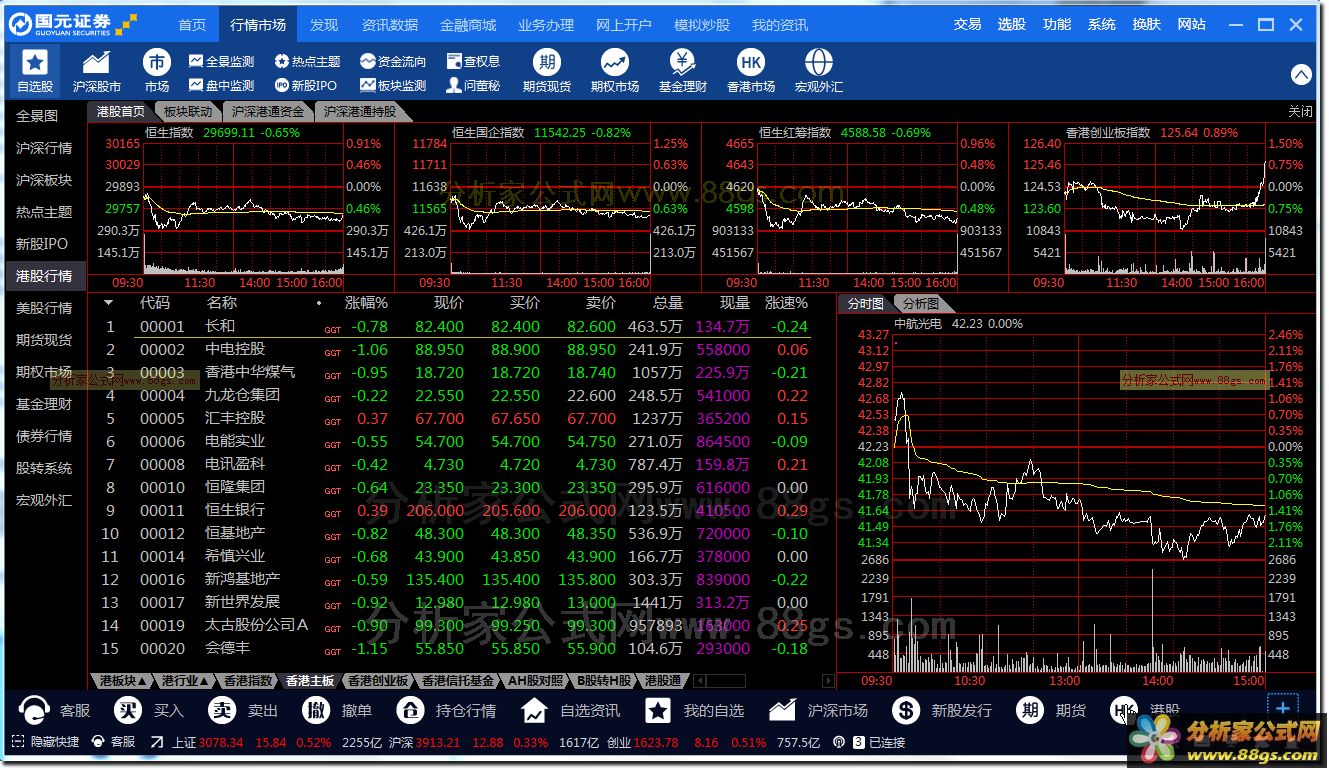Open the 换肤 skin menu
Image resolution: width=1329 pixels, height=770 pixels.
coord(1147,24)
